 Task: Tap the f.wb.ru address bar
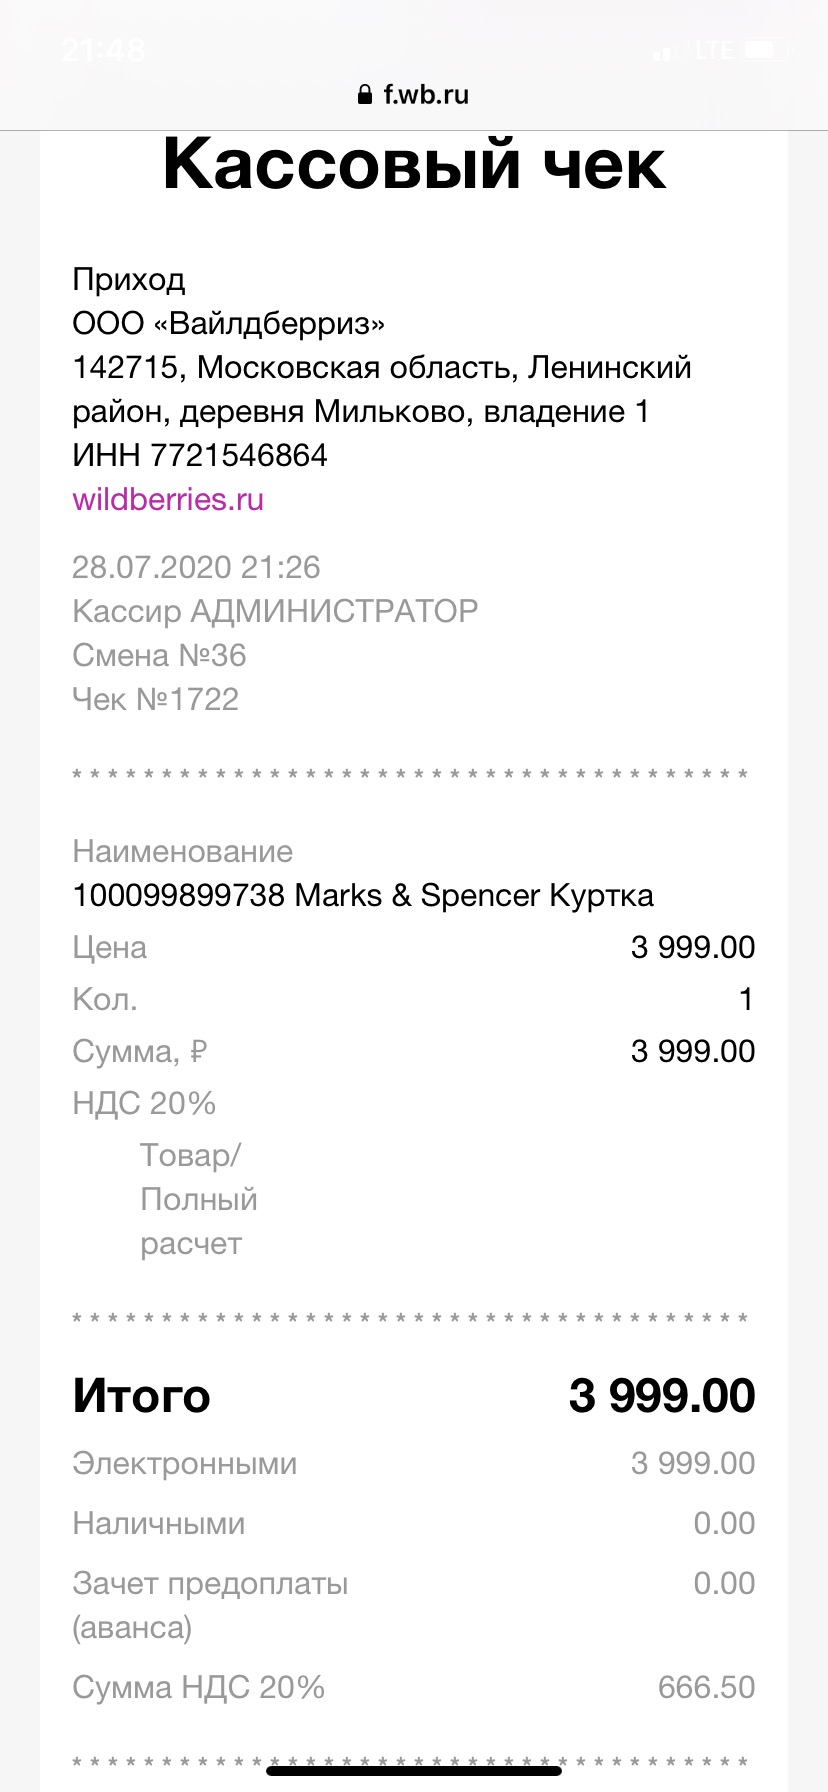[x=413, y=95]
